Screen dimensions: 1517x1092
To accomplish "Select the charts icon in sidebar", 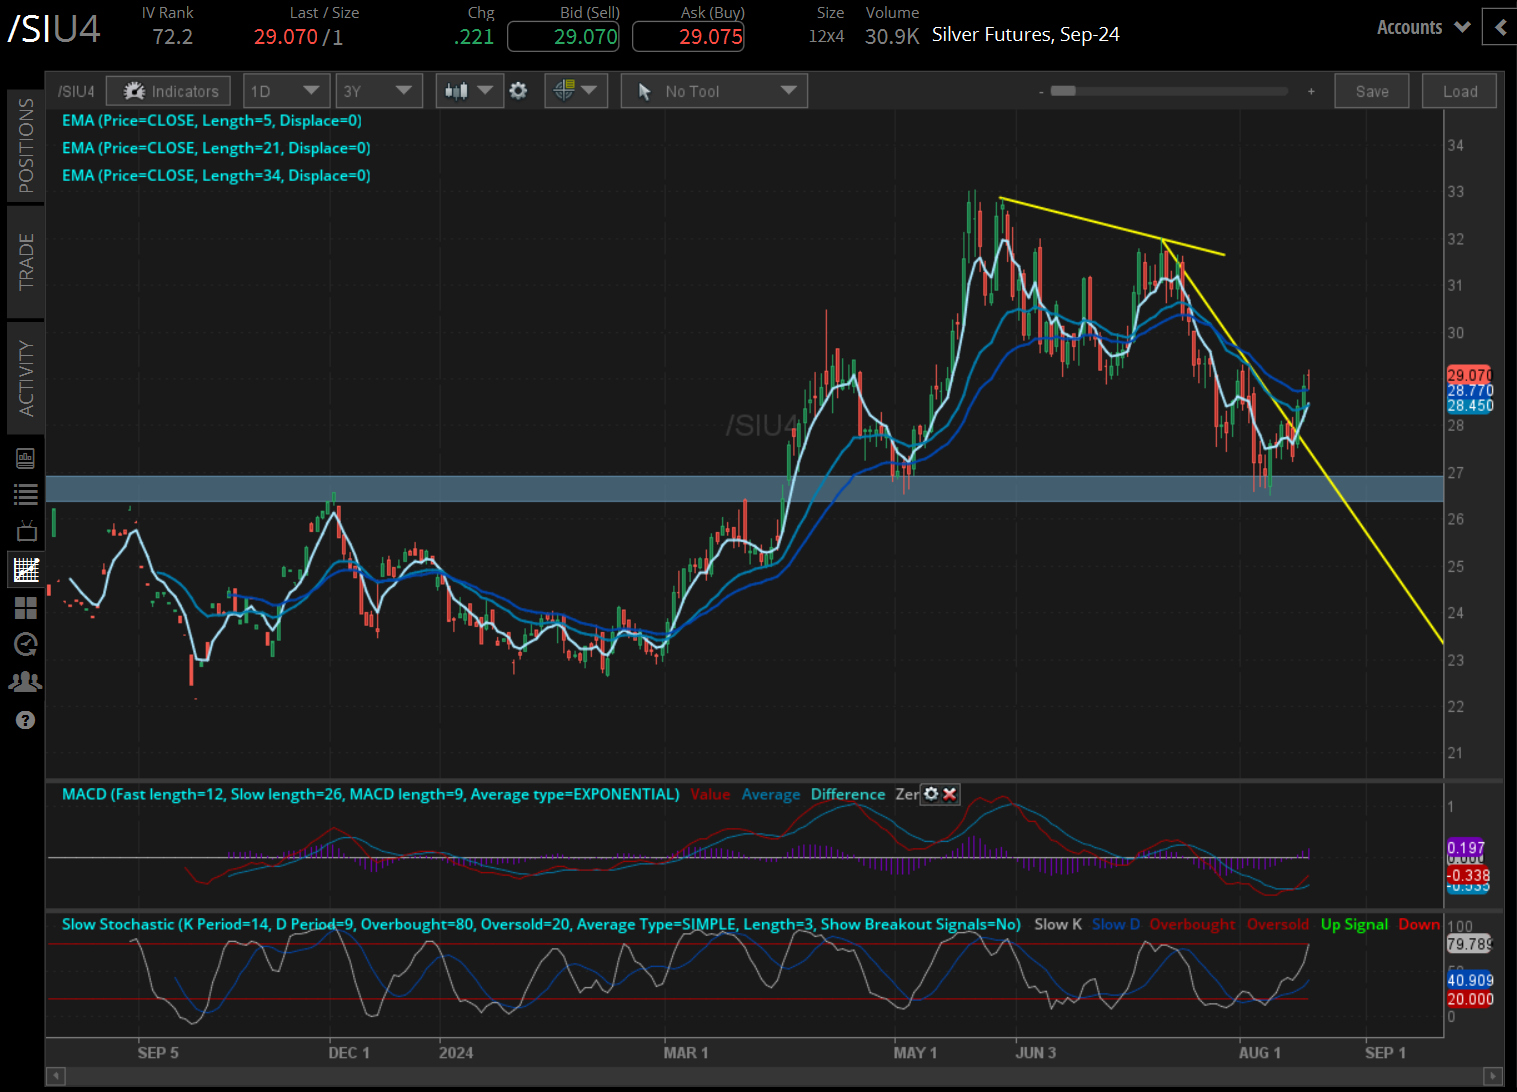I will [25, 570].
